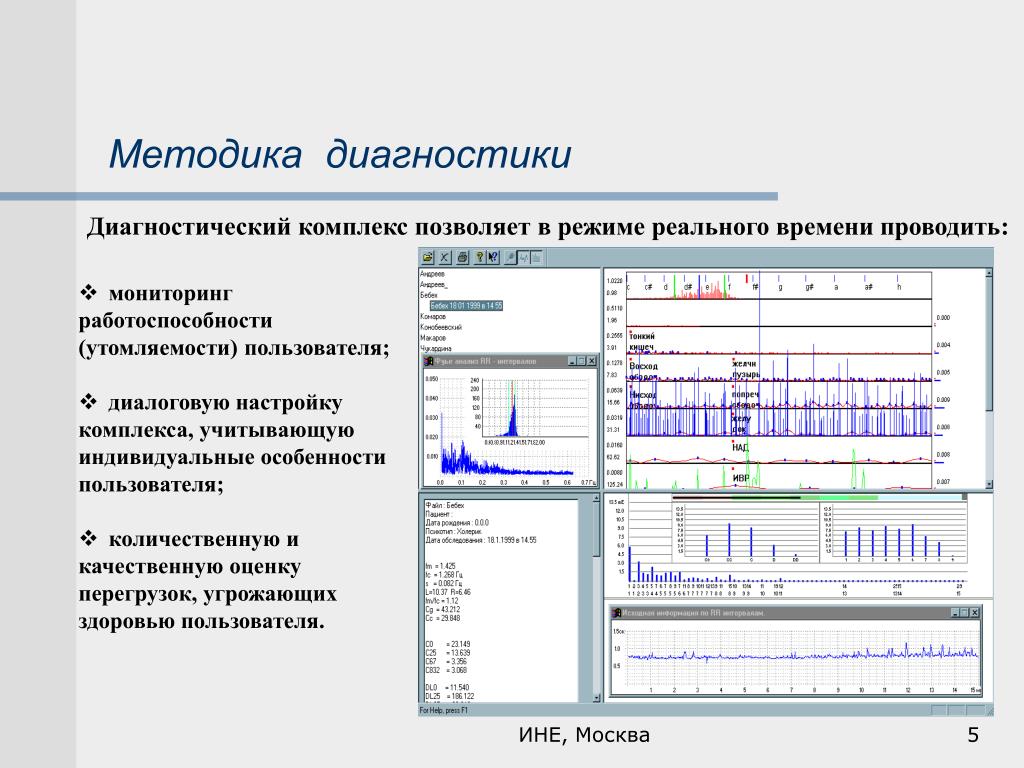The height and width of the screenshot is (768, 1024).
Task: Close the Fourier RR-interval analysis window
Action: (592, 361)
